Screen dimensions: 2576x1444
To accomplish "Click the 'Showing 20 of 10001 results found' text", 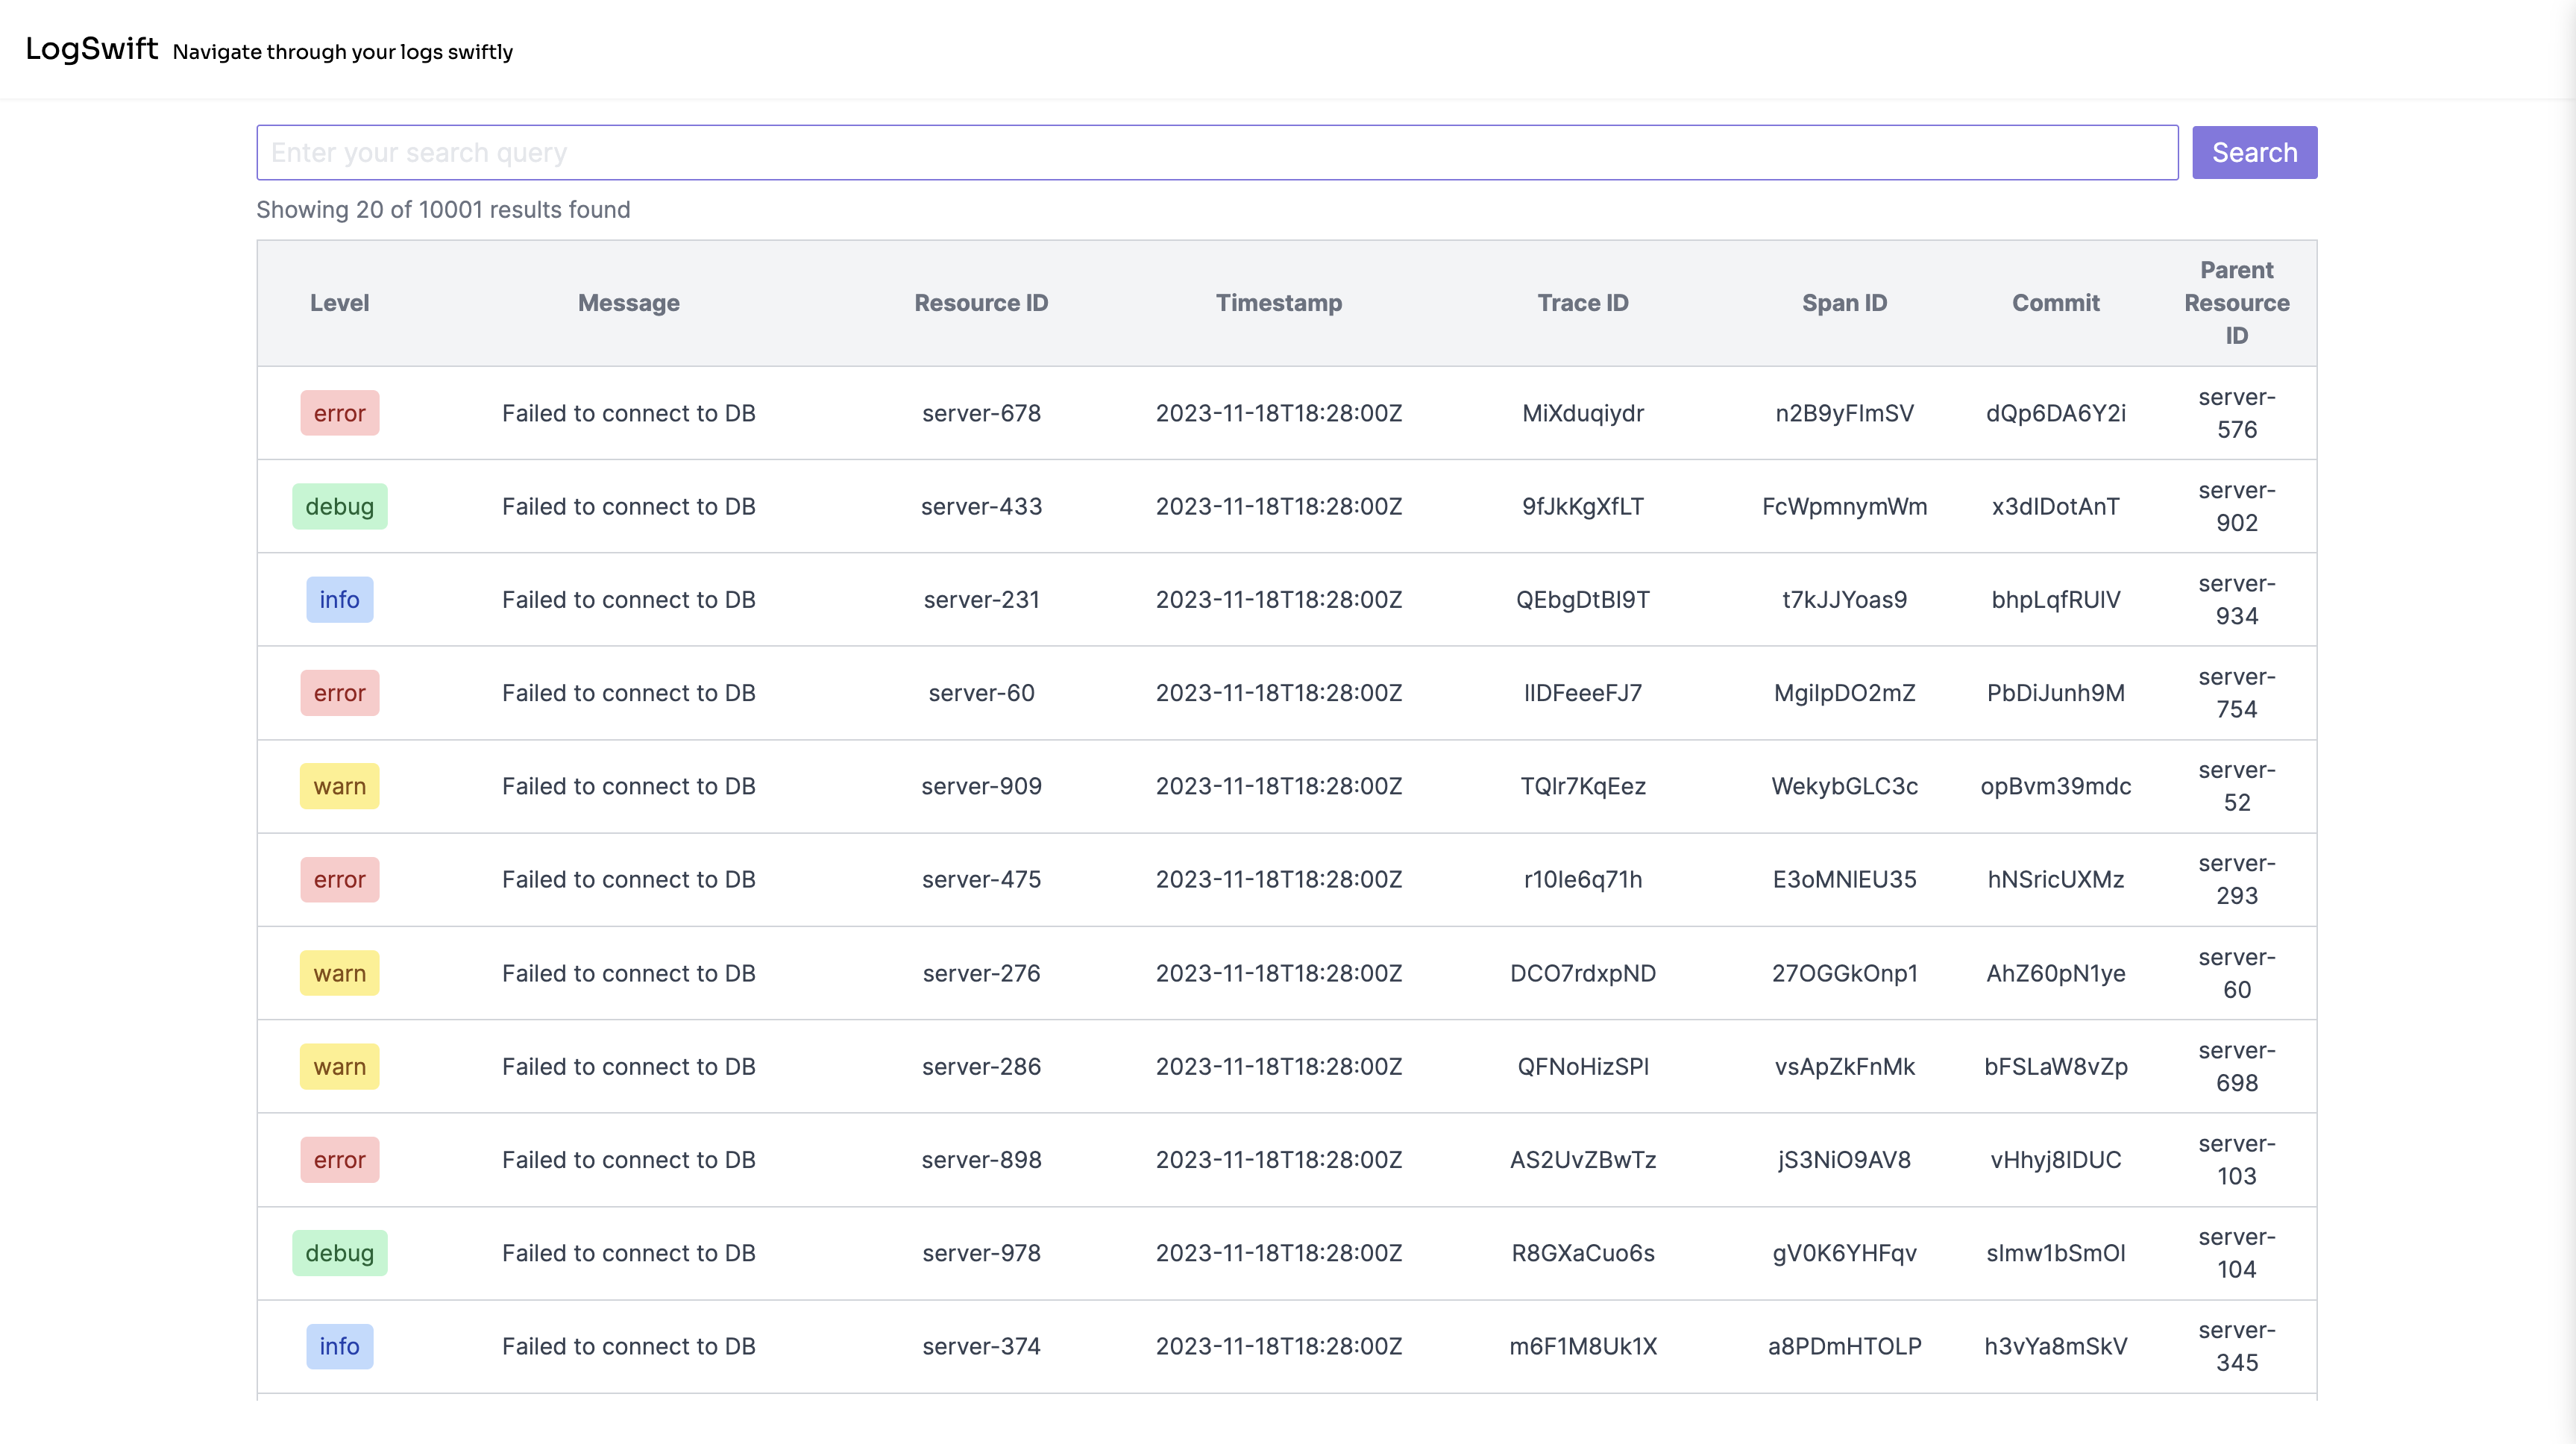I will click(443, 209).
